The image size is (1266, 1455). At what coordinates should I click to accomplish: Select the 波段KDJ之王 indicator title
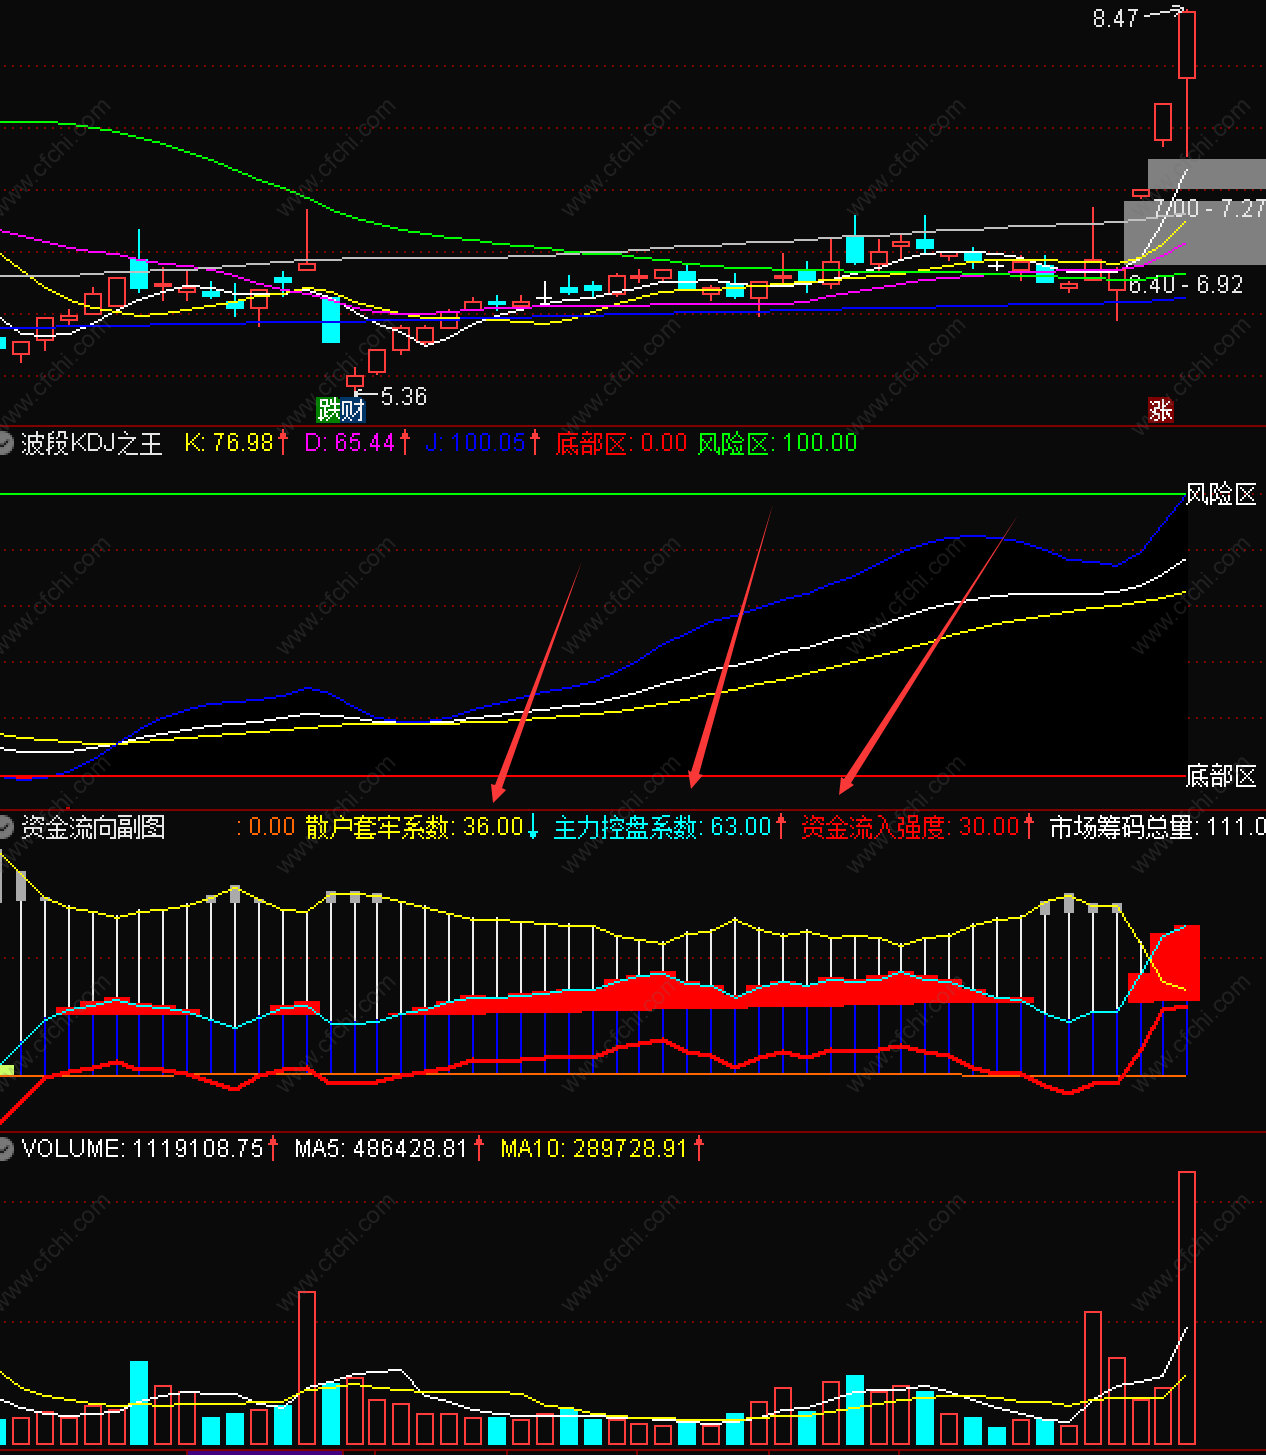(x=92, y=443)
